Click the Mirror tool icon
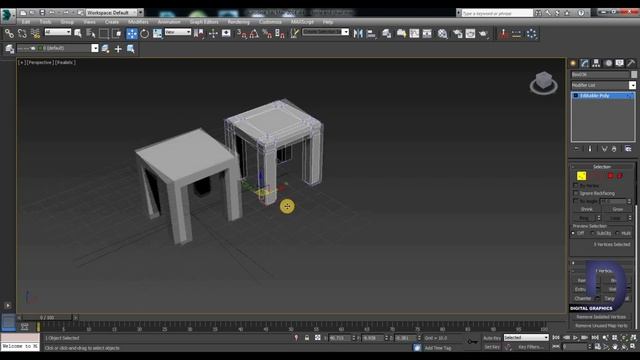 pyautogui.click(x=358, y=33)
